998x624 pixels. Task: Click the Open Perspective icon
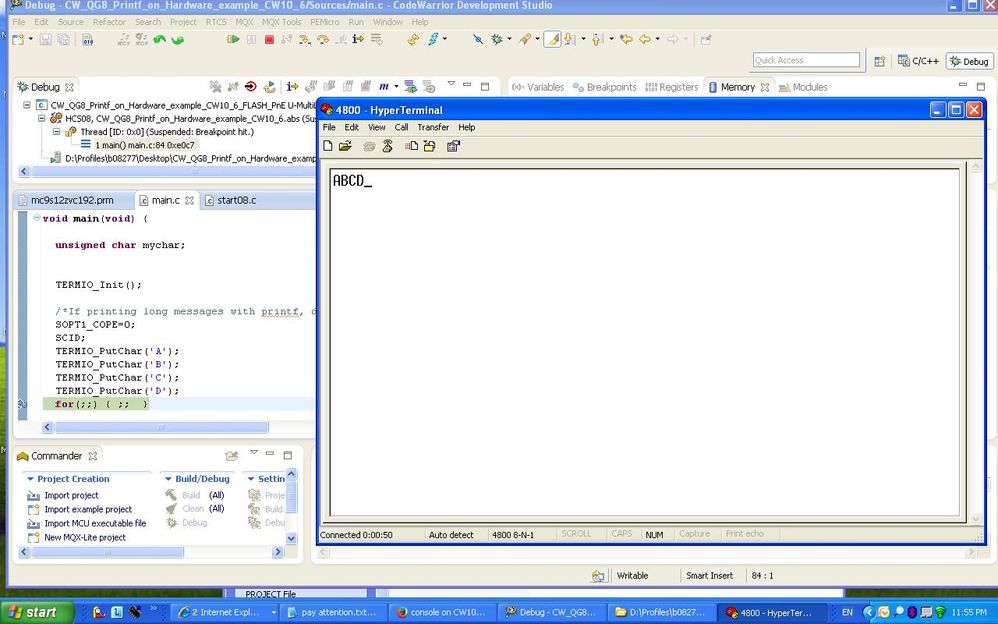[880, 61]
